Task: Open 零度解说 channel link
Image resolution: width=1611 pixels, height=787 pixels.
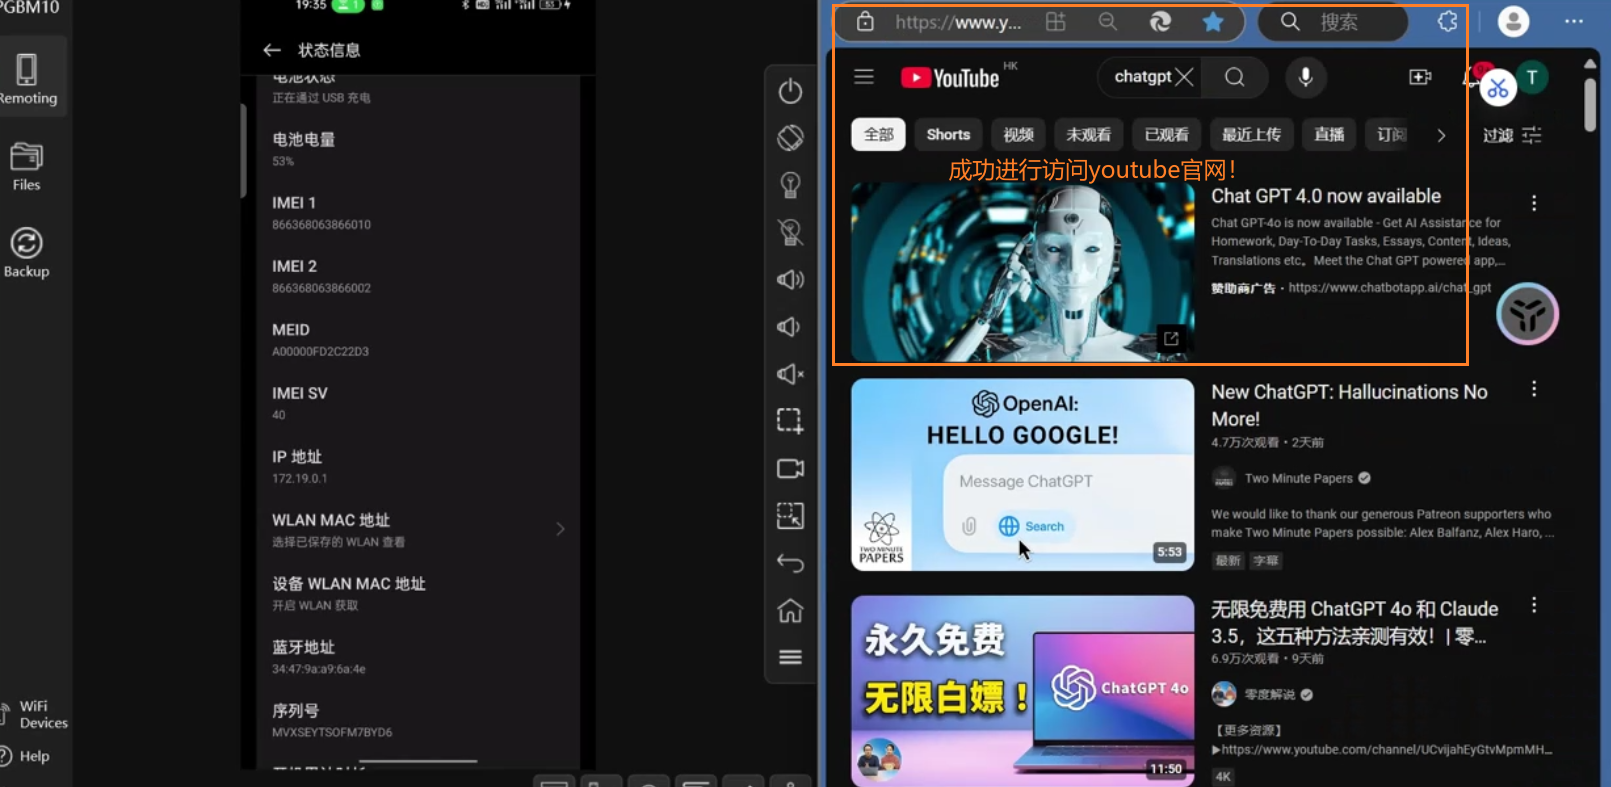Action: coord(1269,694)
